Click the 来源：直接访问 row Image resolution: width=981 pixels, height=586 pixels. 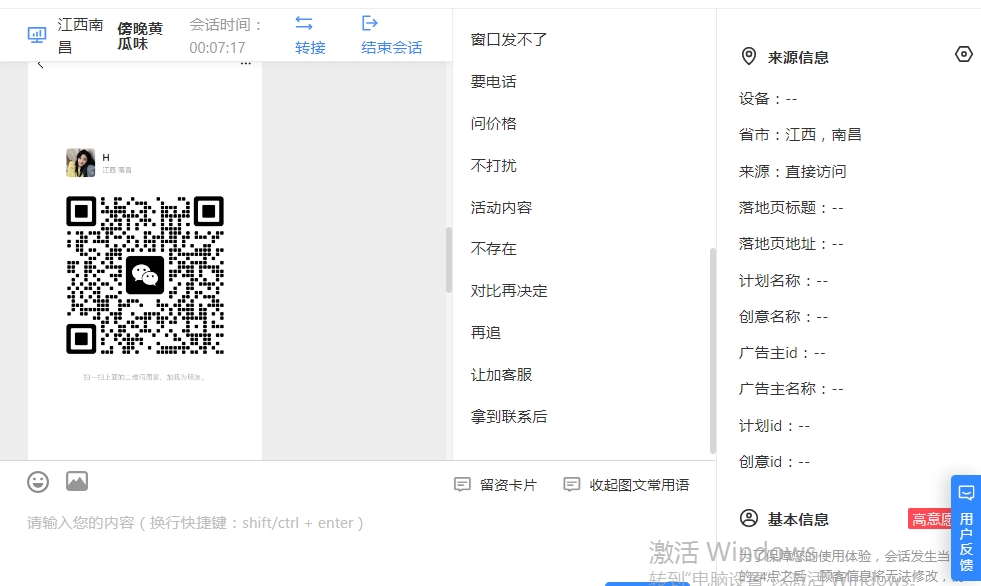click(792, 171)
